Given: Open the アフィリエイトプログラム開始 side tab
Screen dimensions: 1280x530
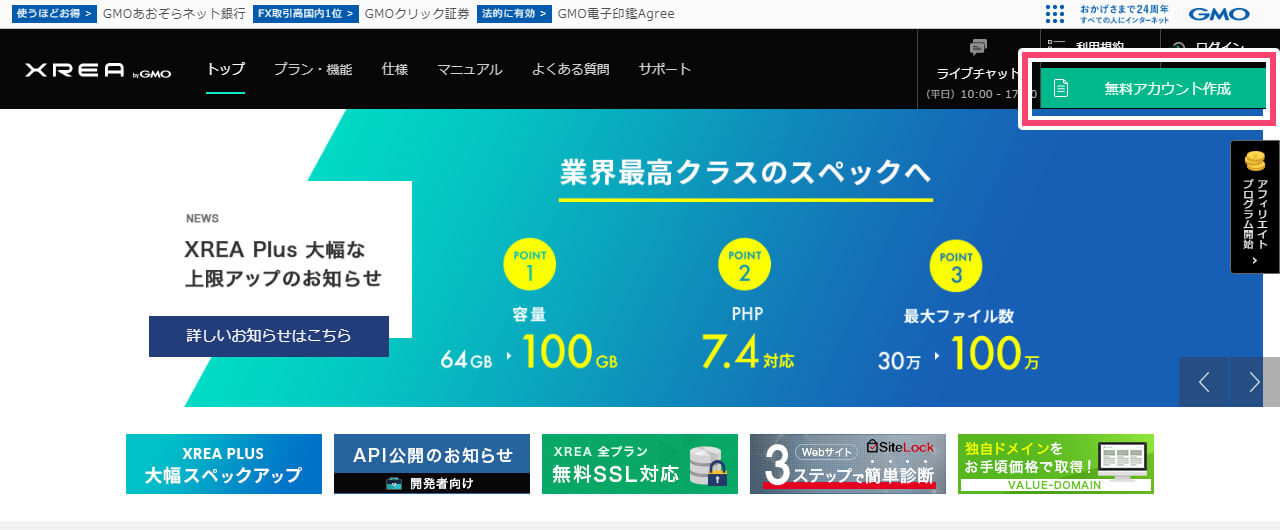Looking at the screenshot, I should pyautogui.click(x=1255, y=207).
